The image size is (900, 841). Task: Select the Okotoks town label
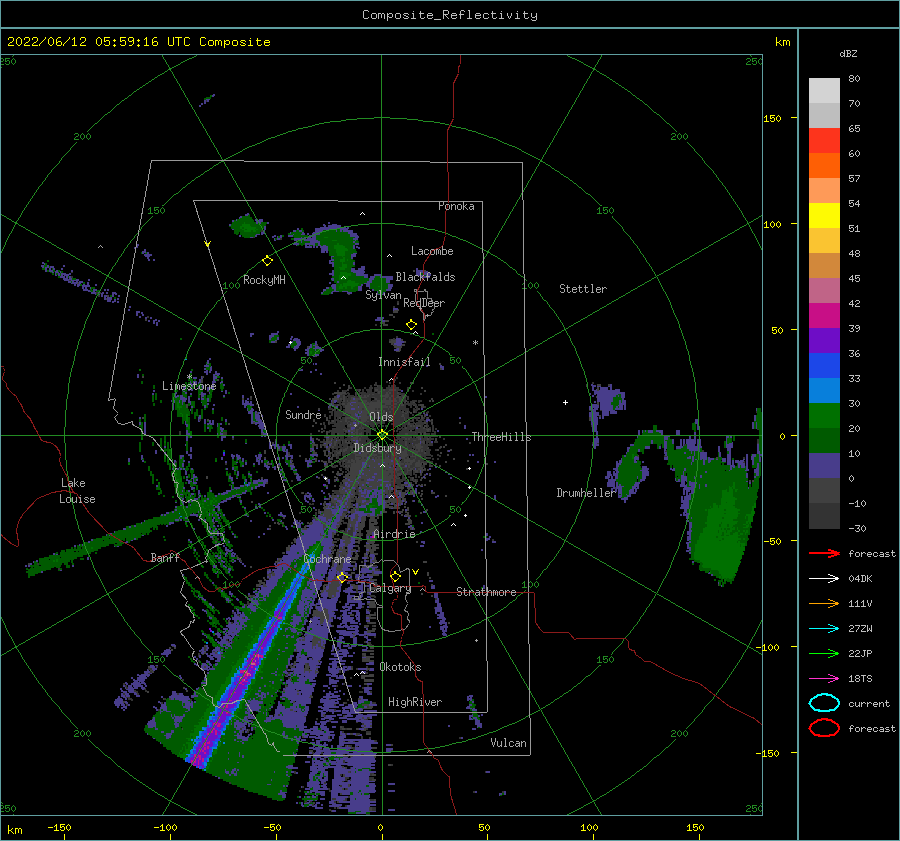tap(400, 667)
